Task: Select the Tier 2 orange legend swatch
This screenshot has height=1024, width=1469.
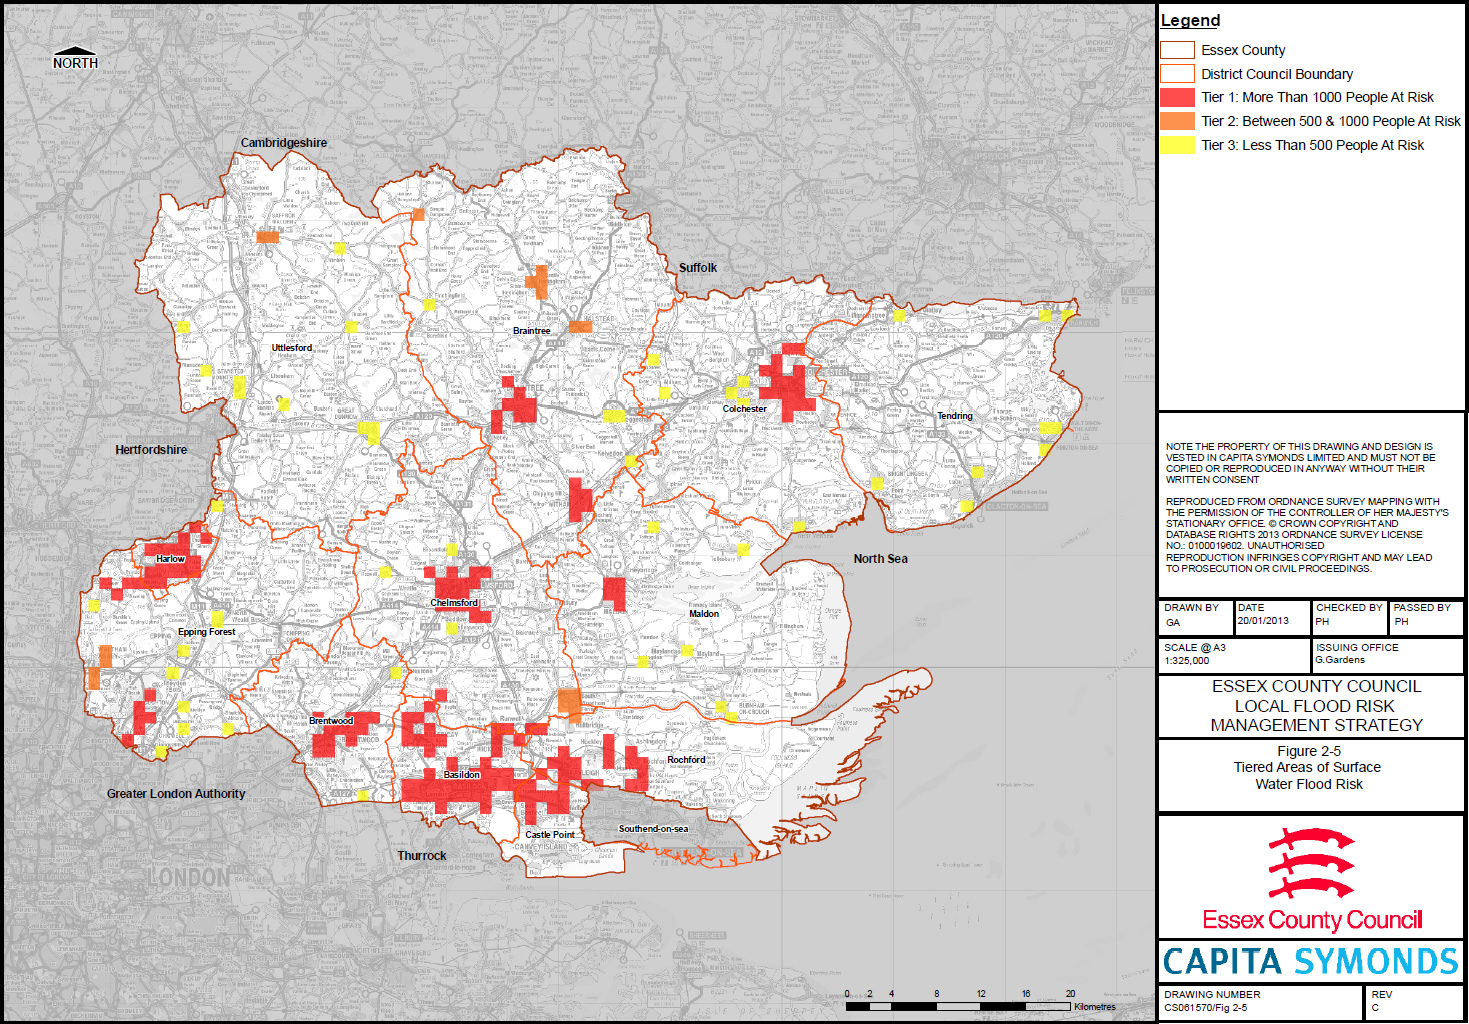Action: [x=1177, y=121]
